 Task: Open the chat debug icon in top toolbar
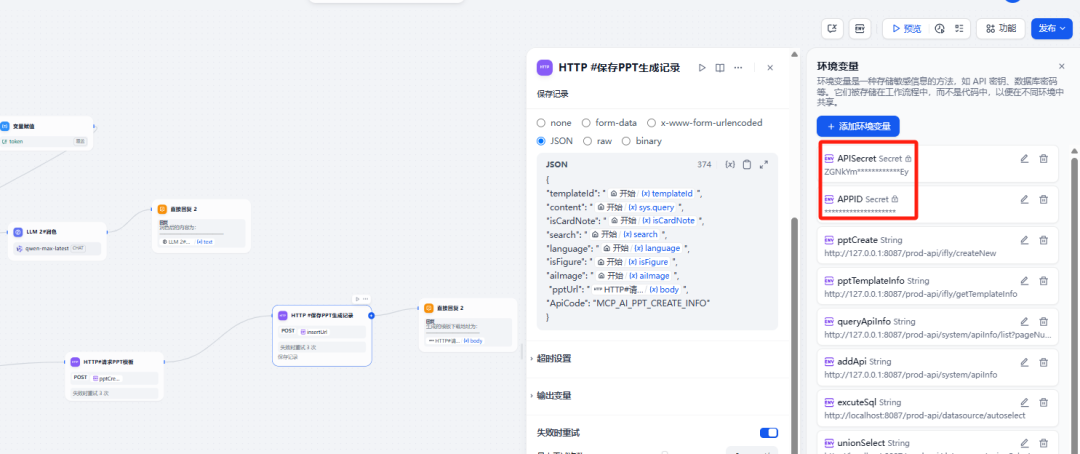point(832,28)
